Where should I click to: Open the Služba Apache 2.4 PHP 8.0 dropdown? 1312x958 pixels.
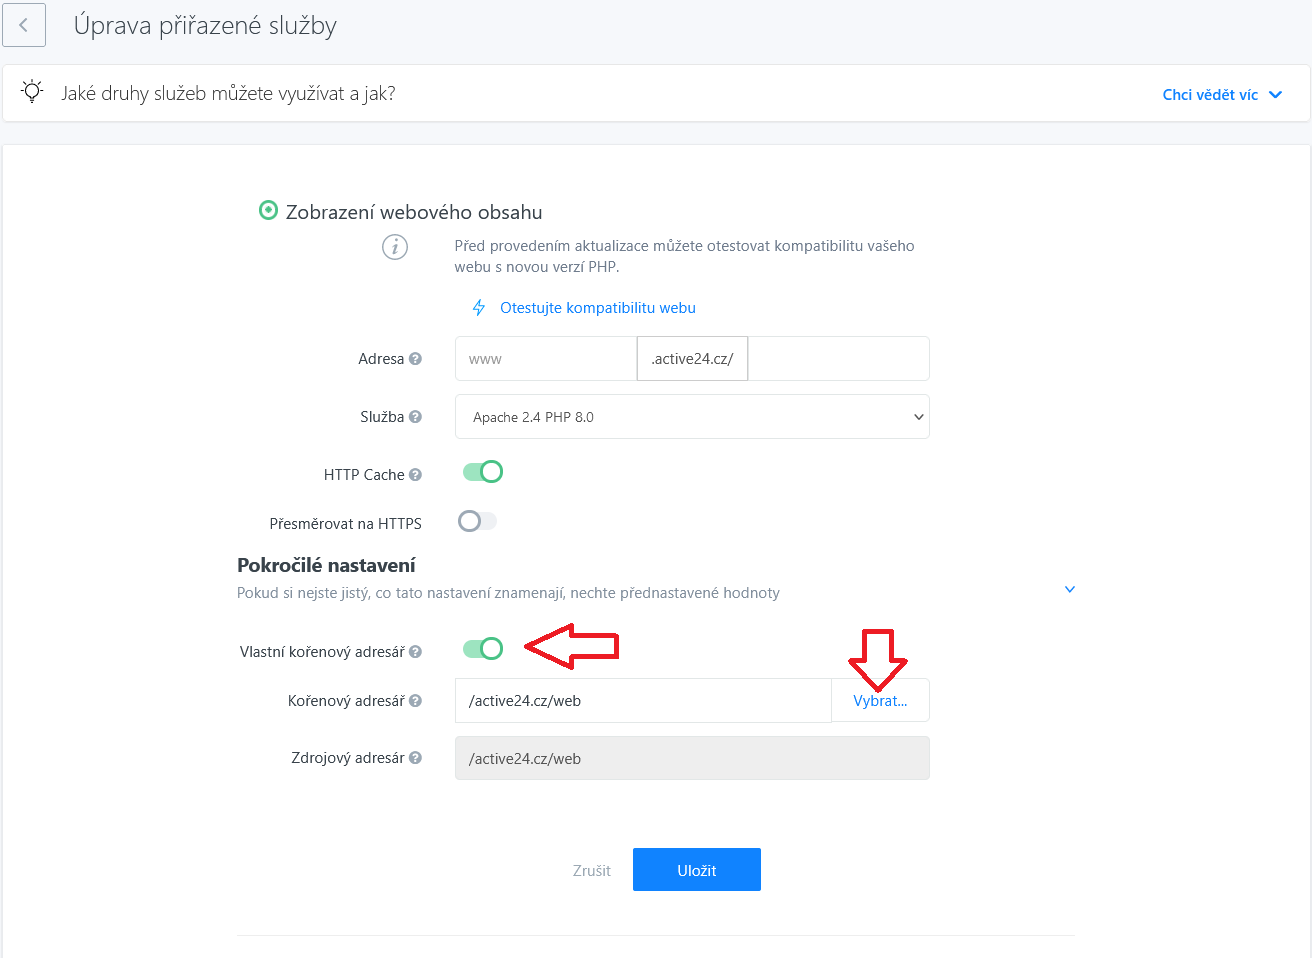[x=692, y=417]
